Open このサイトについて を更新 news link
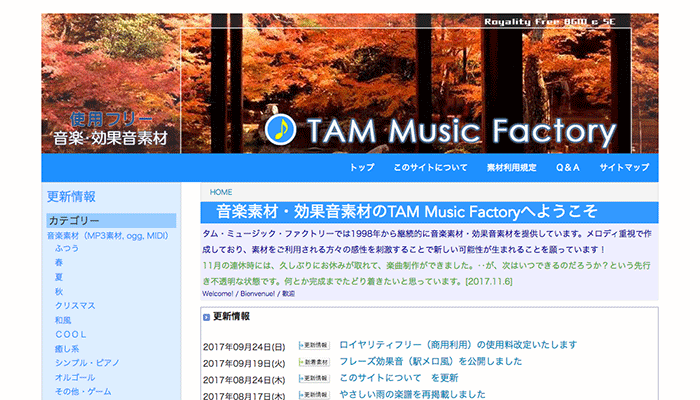This screenshot has height=400, width=700. (x=399, y=378)
